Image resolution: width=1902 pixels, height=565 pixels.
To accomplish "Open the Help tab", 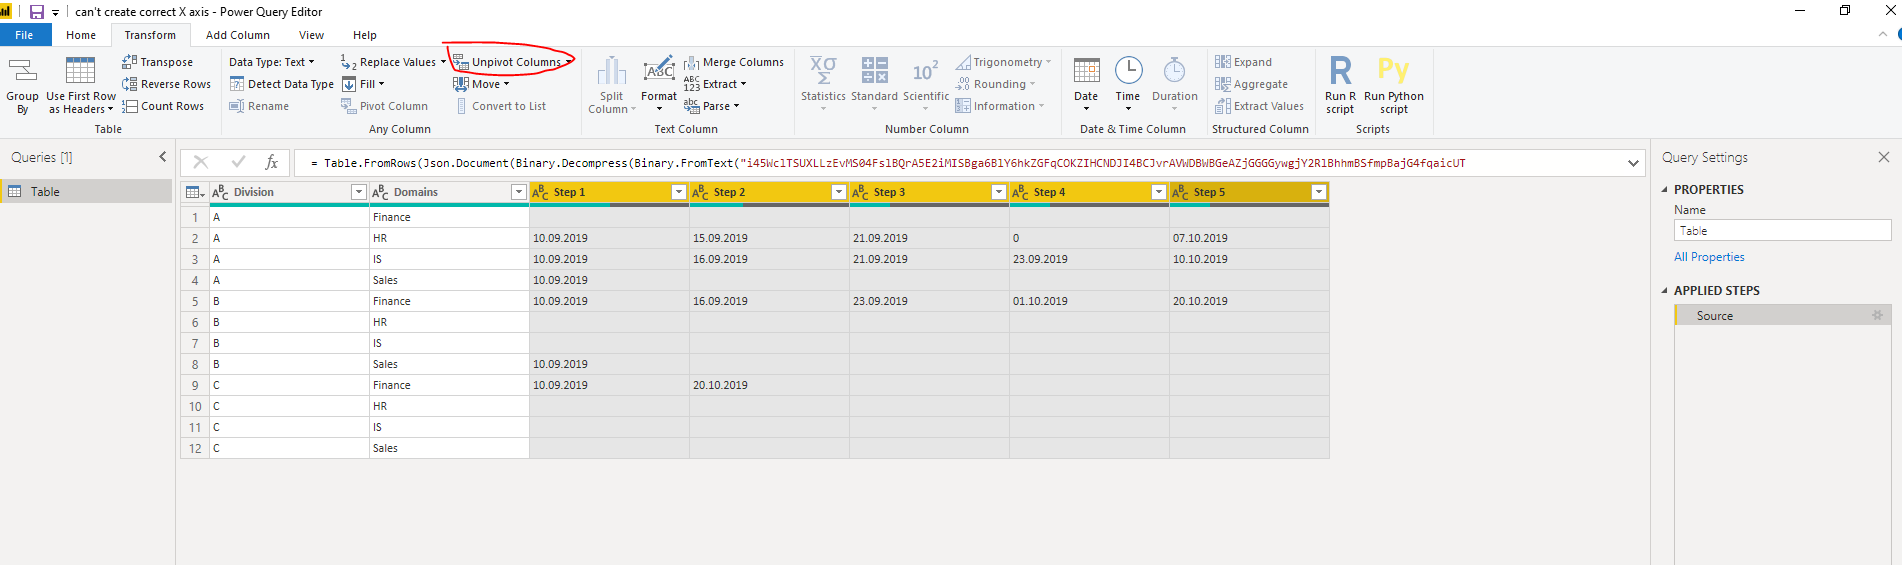I will (x=365, y=35).
